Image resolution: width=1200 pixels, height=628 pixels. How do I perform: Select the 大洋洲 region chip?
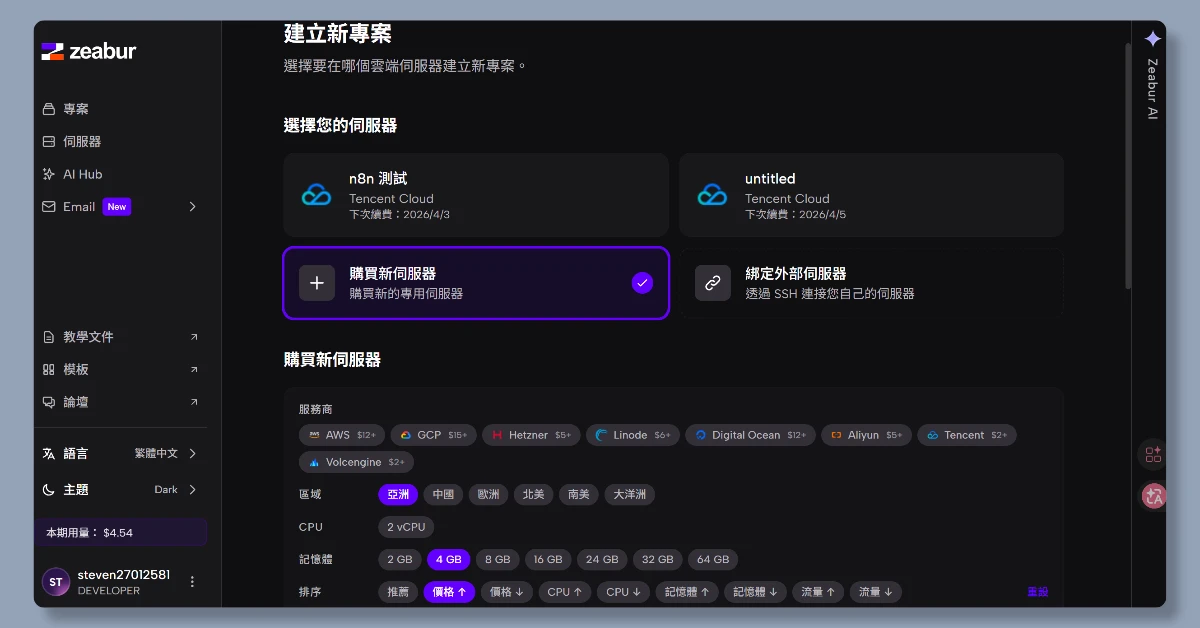click(x=629, y=494)
